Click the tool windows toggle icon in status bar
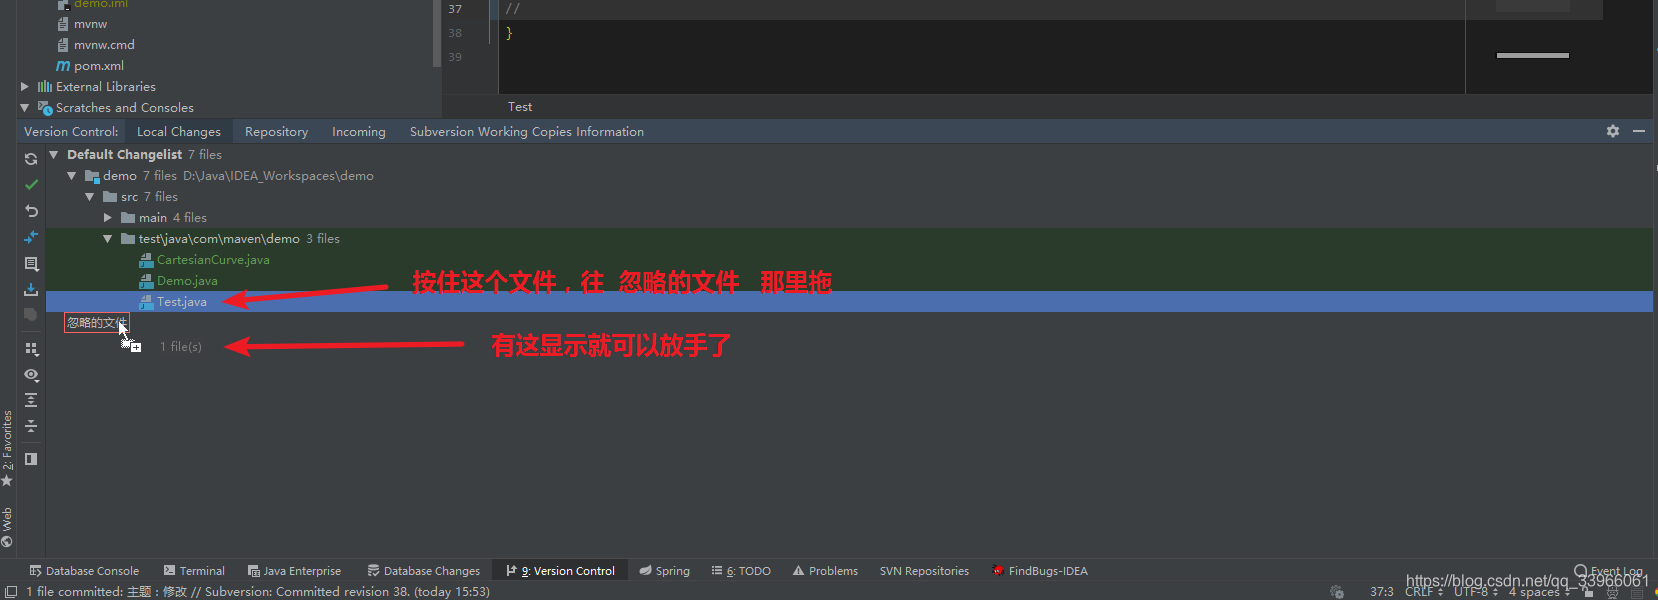Image resolution: width=1658 pixels, height=600 pixels. (x=10, y=592)
